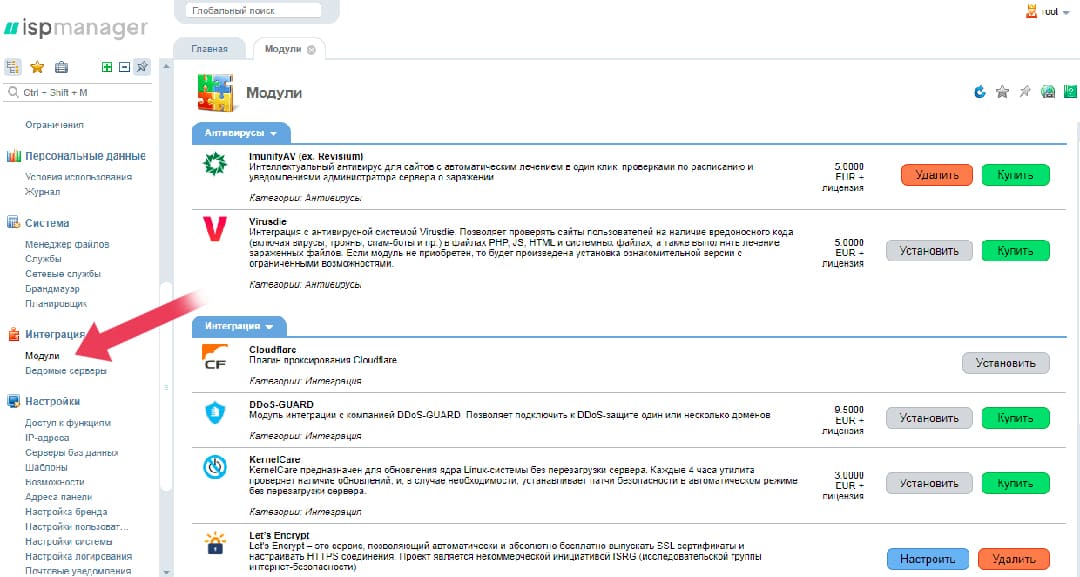Click the globe icon in the page toolbar
Viewport: 1080px width, 577px height.
[x=1048, y=92]
